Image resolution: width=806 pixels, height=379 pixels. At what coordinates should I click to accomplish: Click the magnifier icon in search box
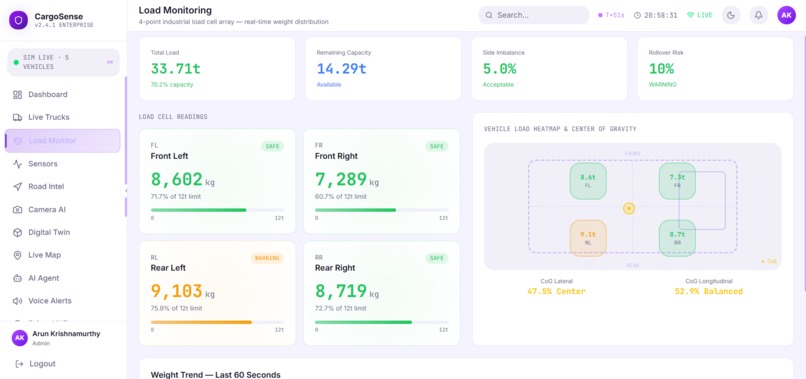point(489,15)
